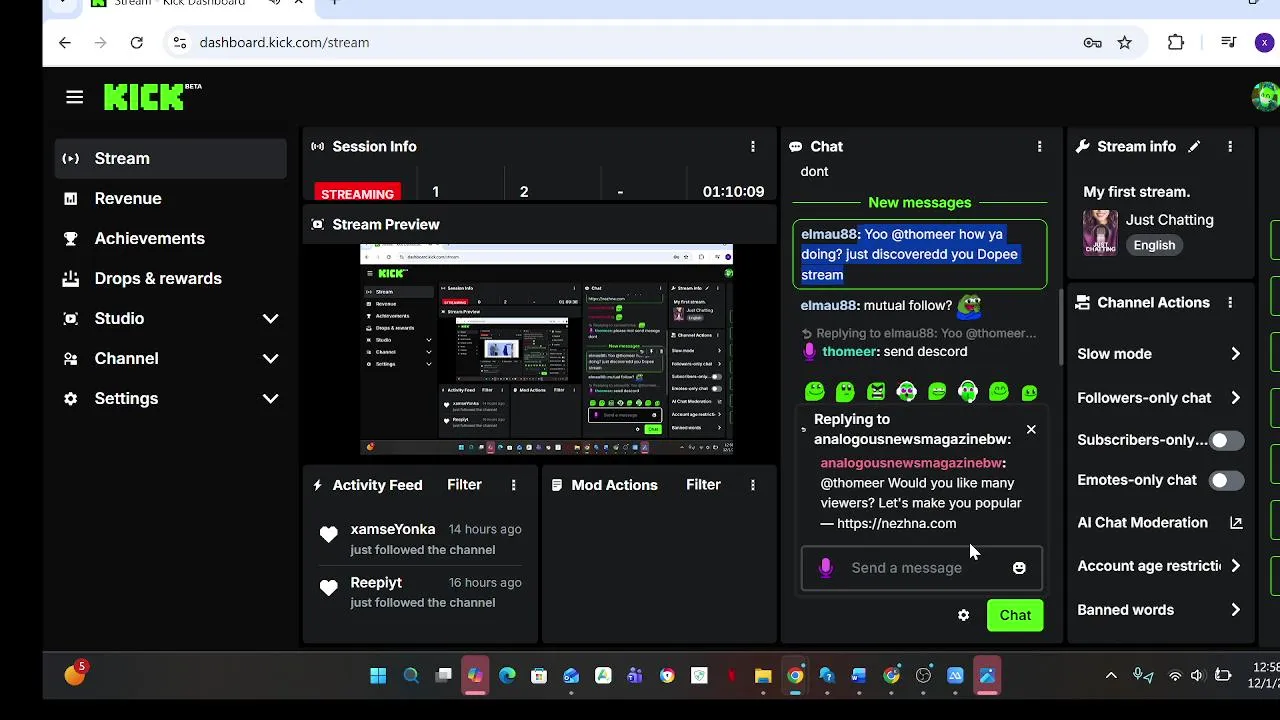View site information icon in address bar

(x=180, y=42)
